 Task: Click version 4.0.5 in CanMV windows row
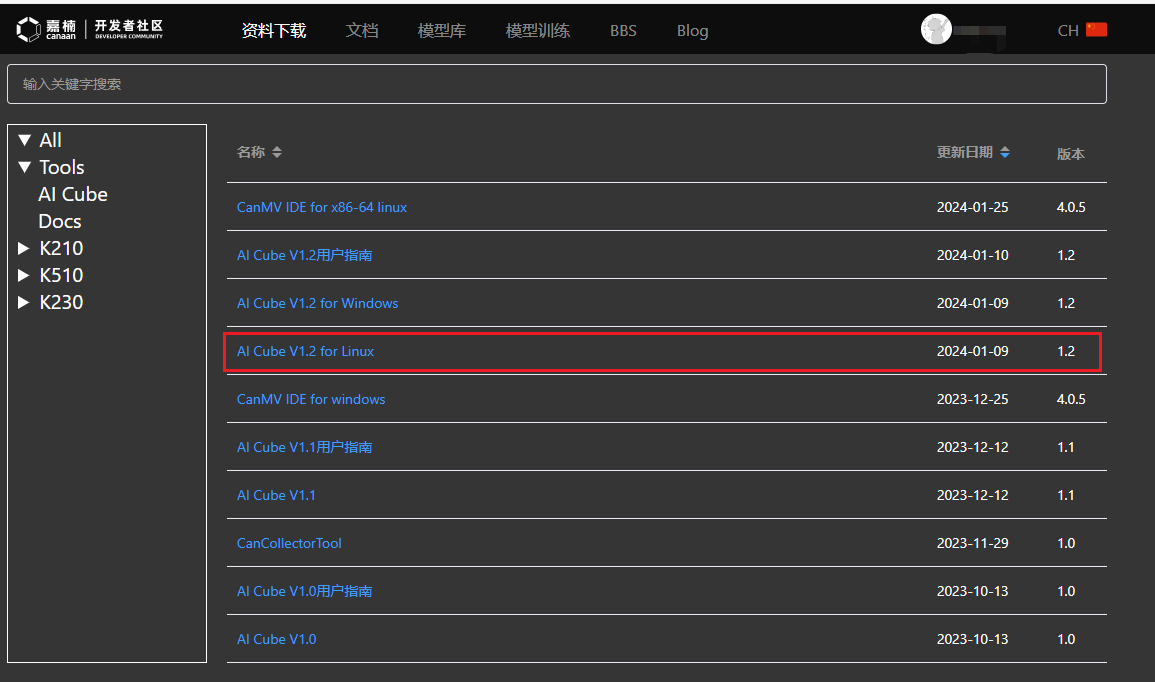click(1071, 399)
